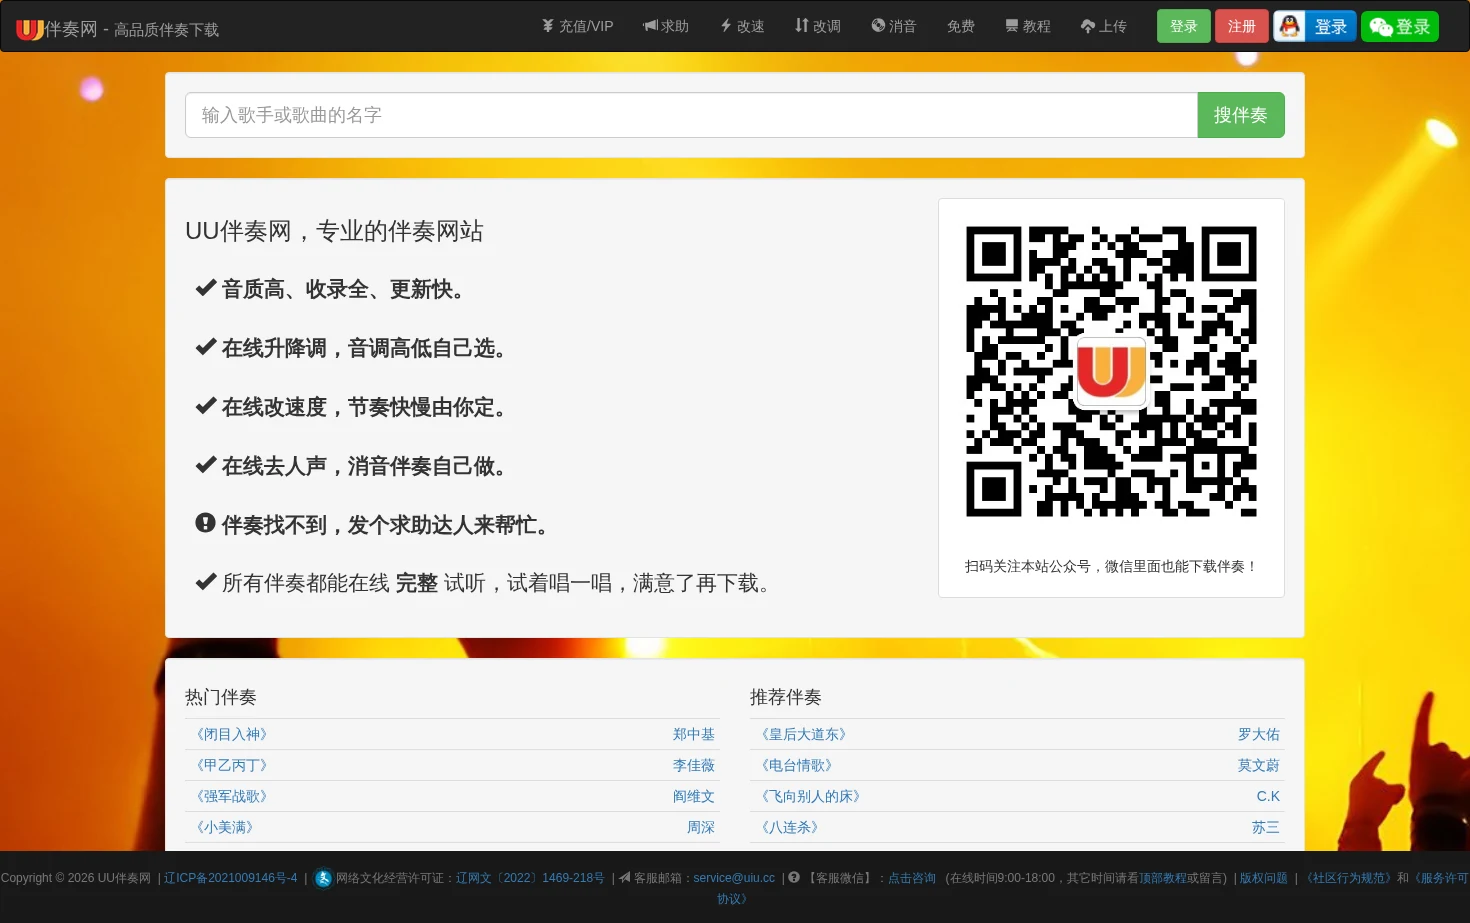This screenshot has height=923, width=1470.
Task: Click the paper-plane icon before 客服邮箱
Action: (x=625, y=878)
